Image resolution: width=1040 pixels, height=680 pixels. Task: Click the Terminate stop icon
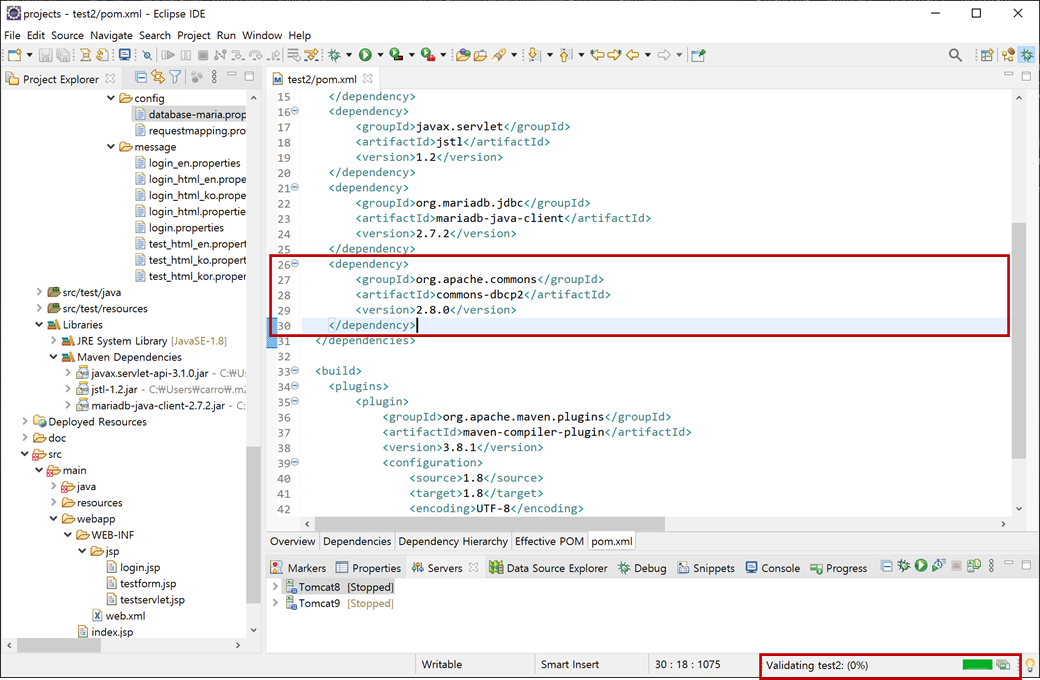tap(204, 55)
